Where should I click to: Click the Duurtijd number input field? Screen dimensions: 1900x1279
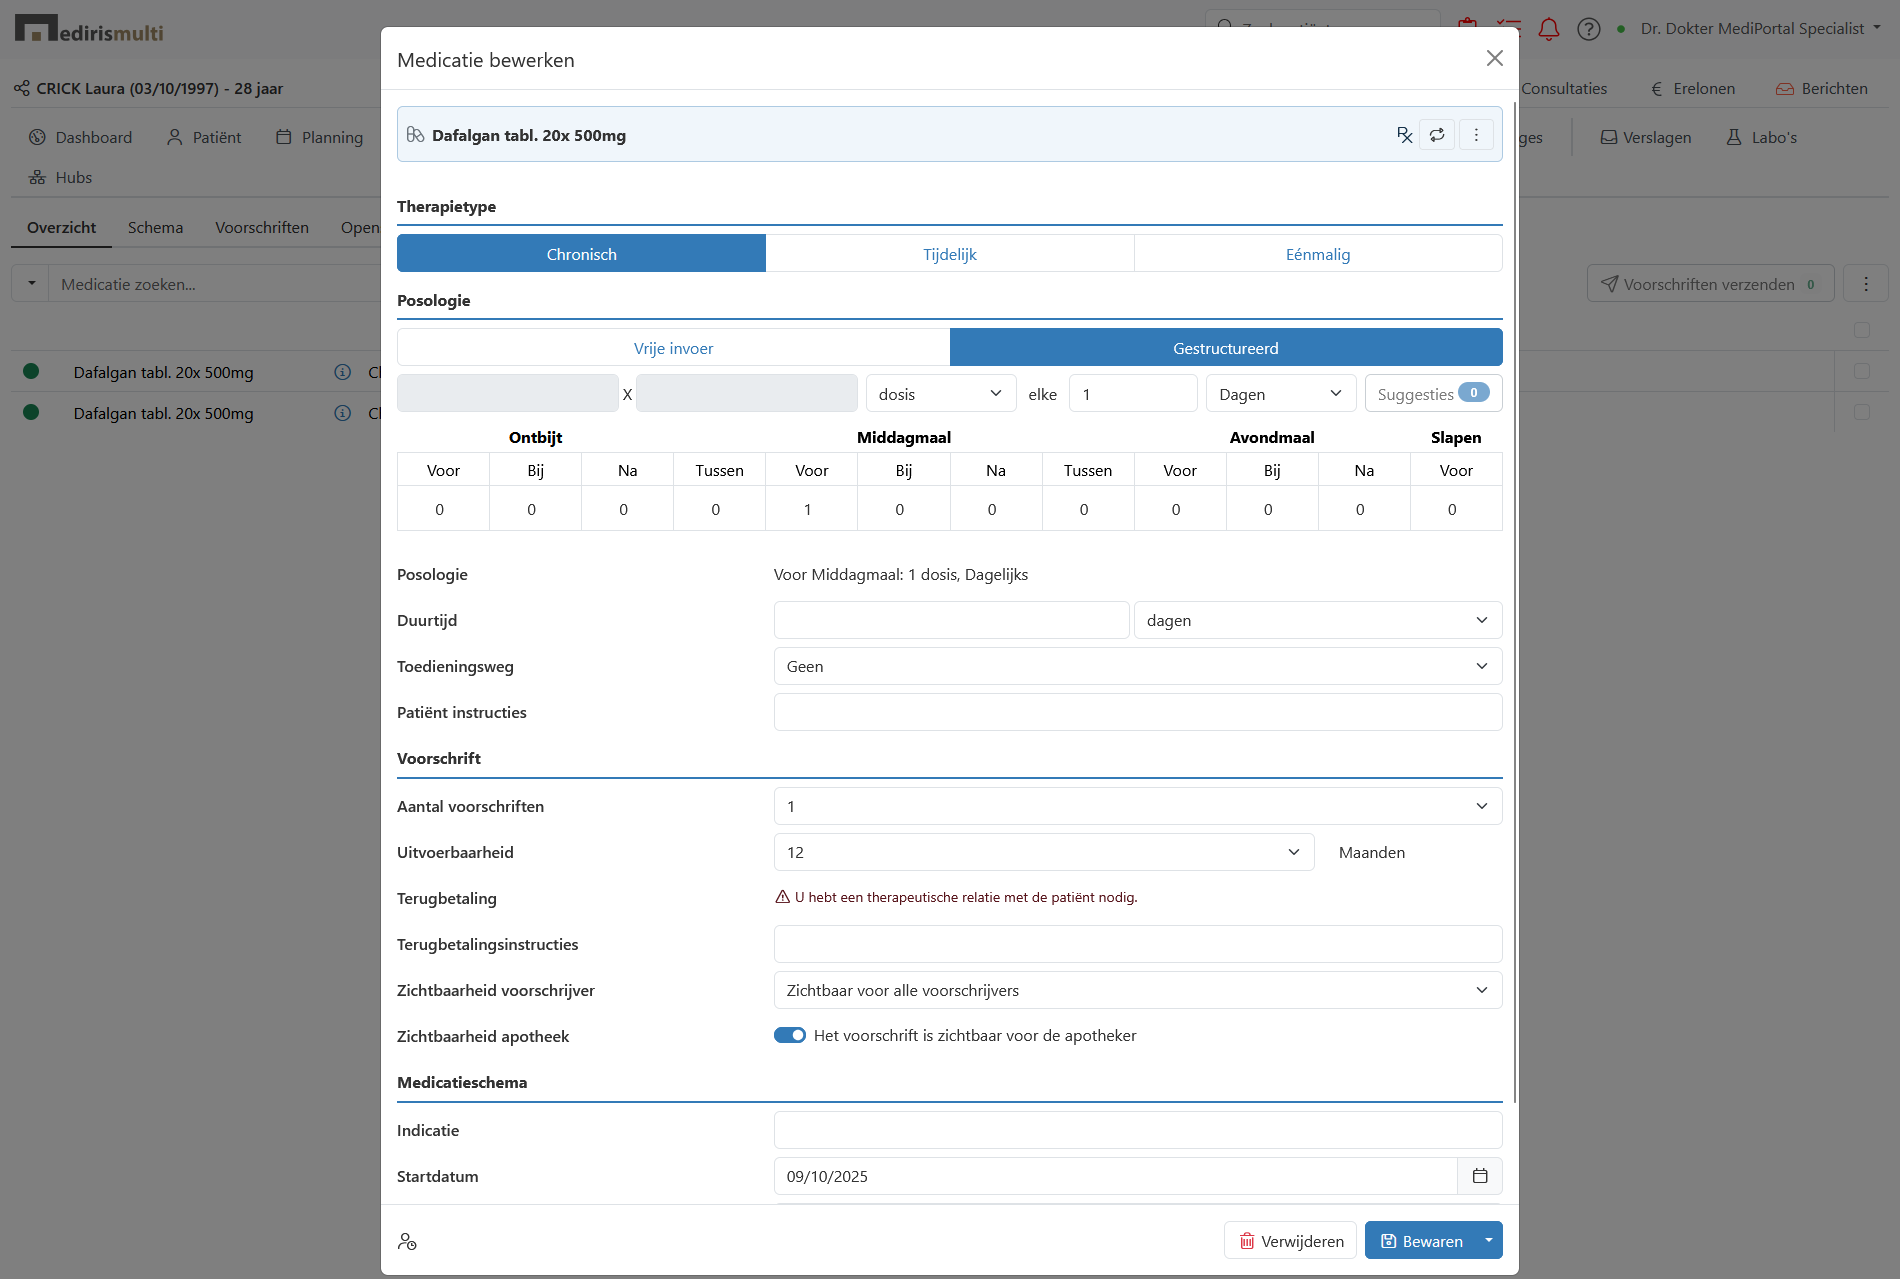tap(951, 620)
